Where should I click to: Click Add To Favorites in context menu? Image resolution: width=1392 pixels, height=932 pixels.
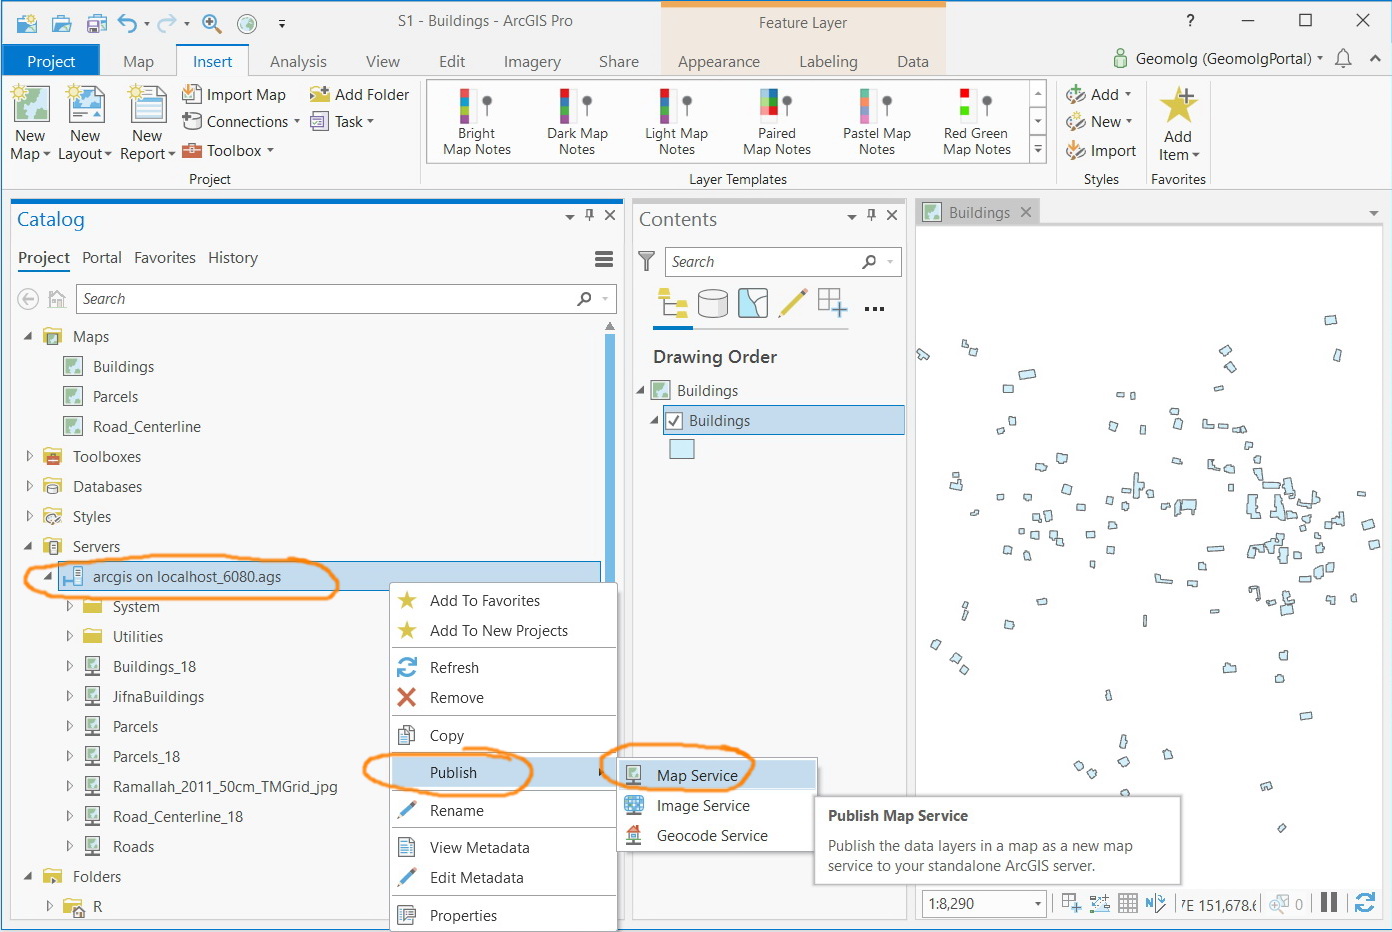point(503,601)
